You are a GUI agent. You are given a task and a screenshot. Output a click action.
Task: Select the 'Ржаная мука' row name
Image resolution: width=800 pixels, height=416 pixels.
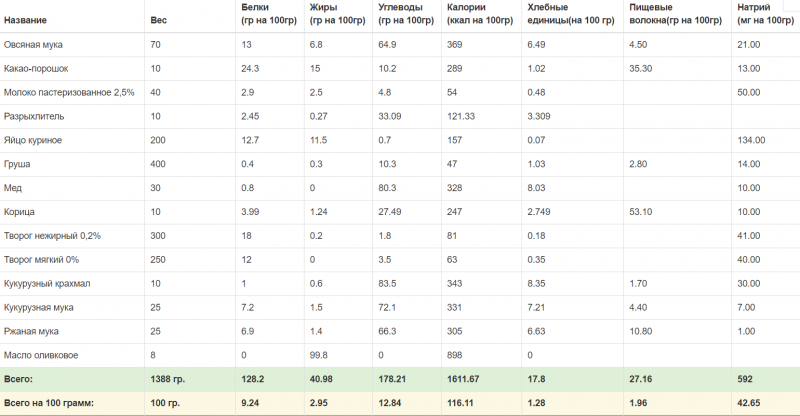tap(31, 332)
